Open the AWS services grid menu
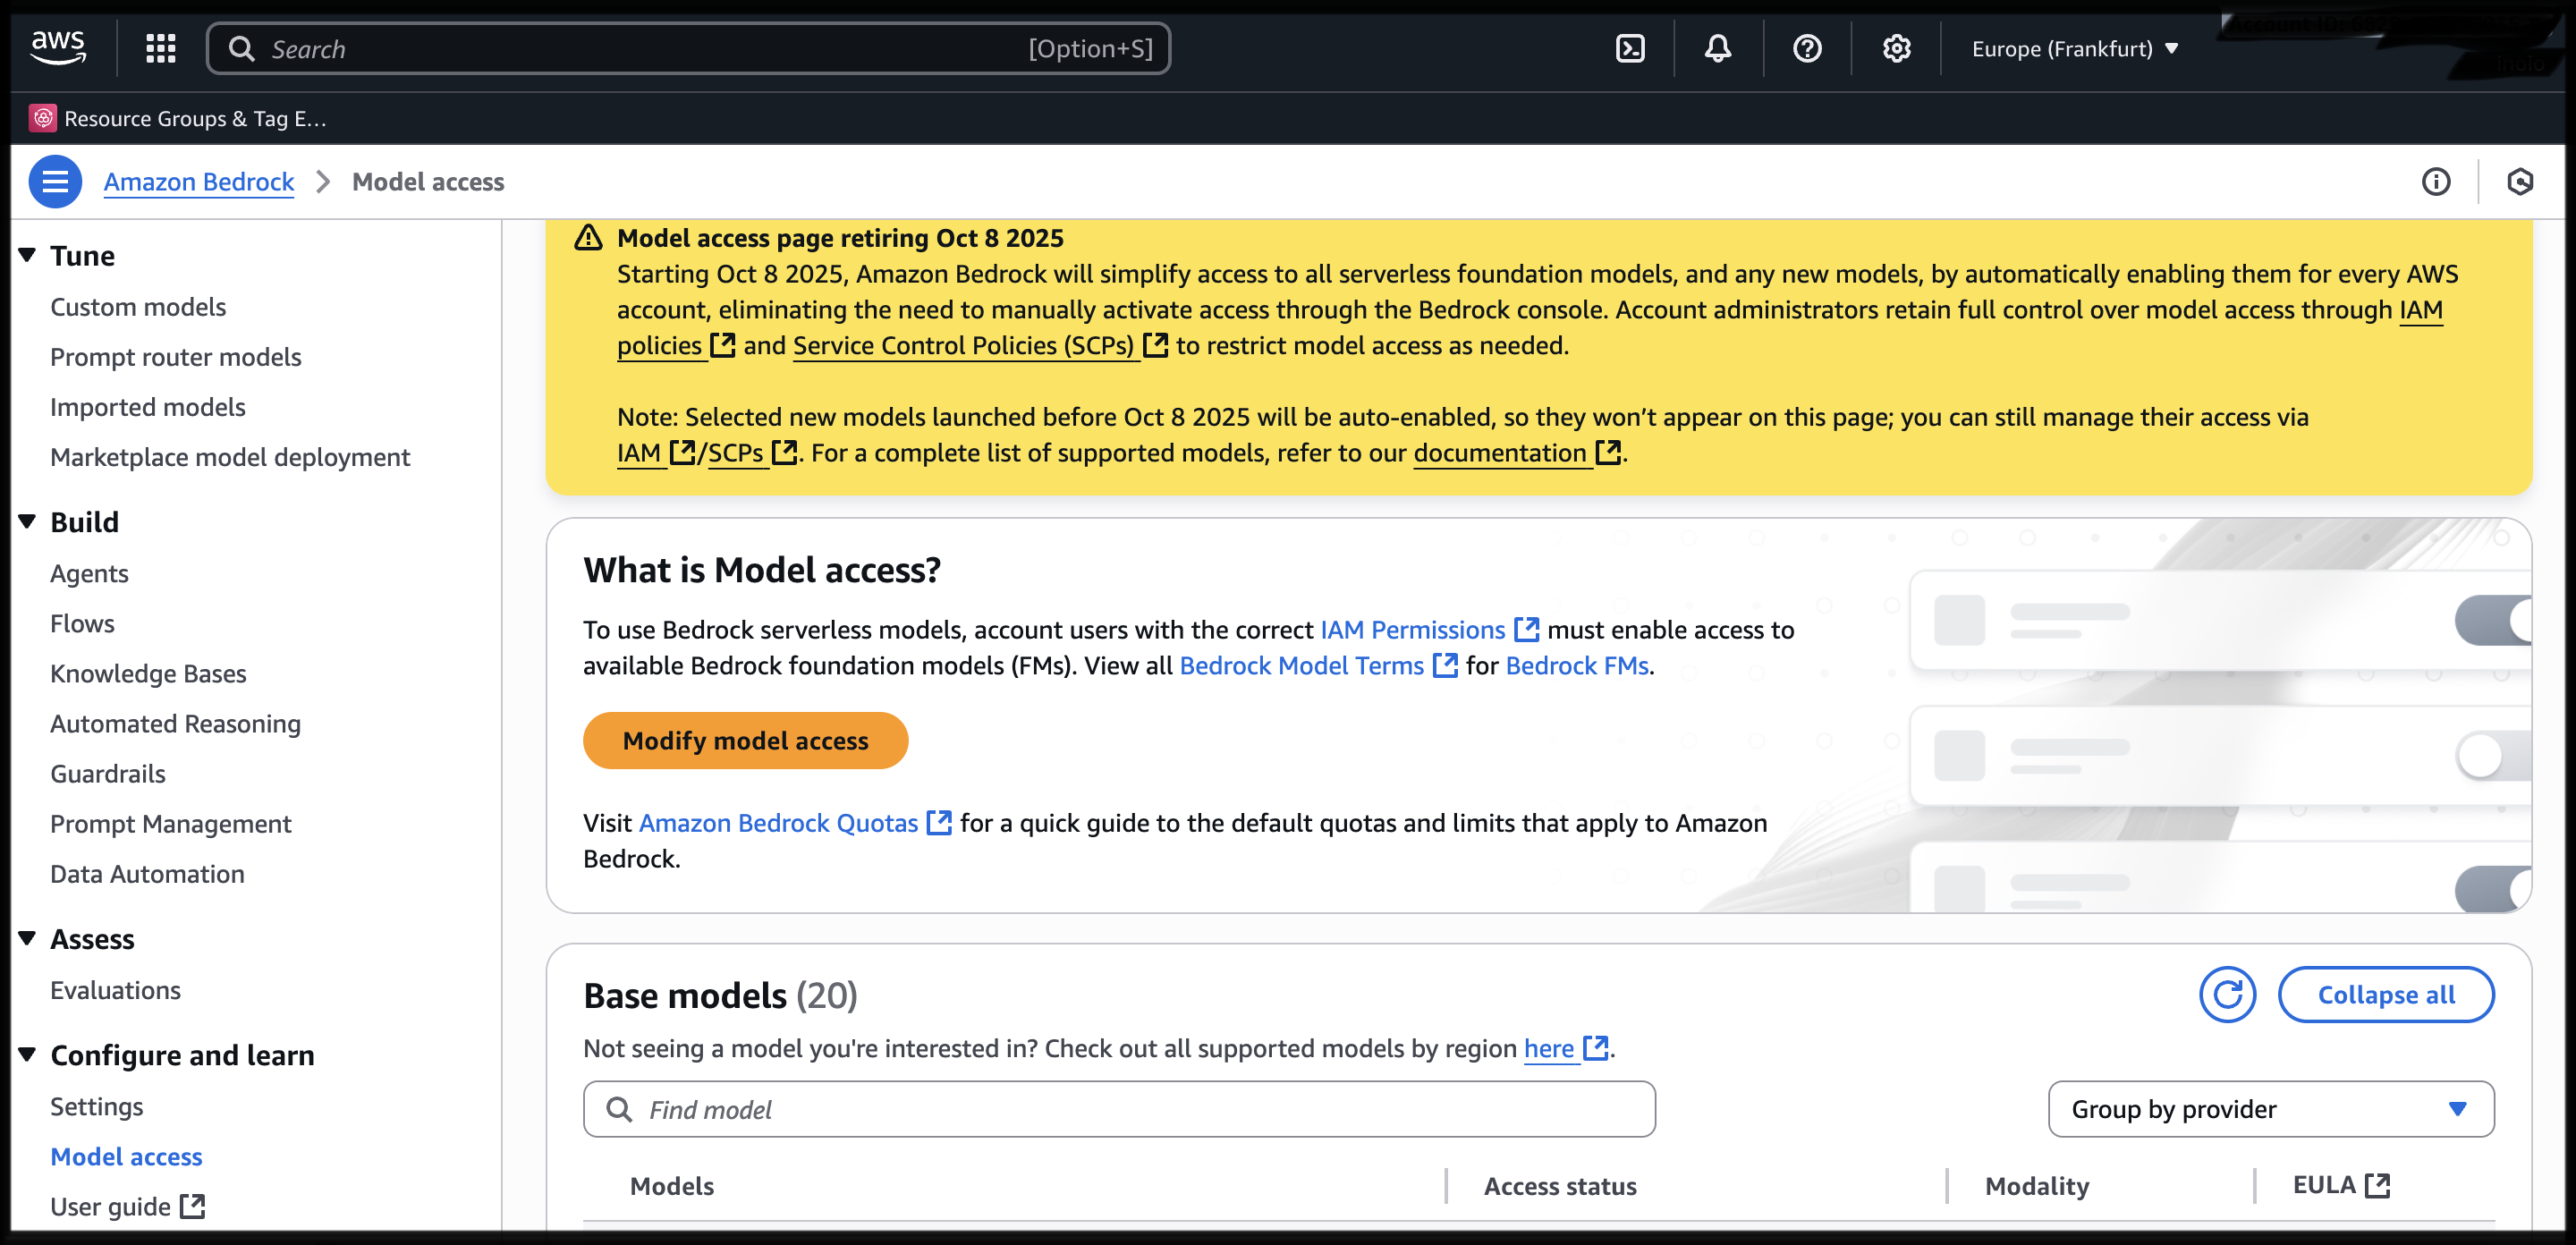Image resolution: width=2576 pixels, height=1245 pixels. pyautogui.click(x=160, y=48)
